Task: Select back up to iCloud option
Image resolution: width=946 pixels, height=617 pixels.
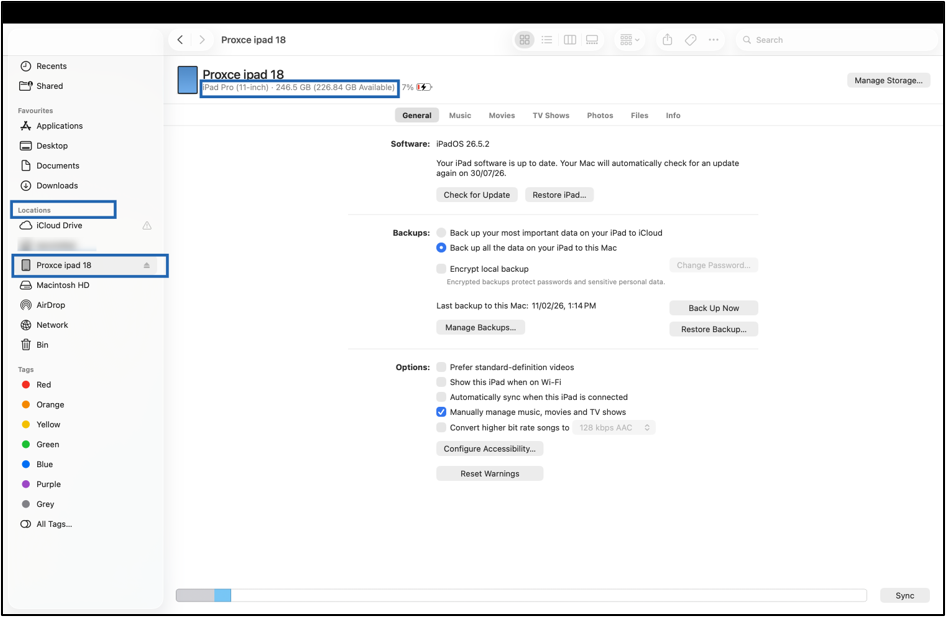Action: pyautogui.click(x=441, y=233)
